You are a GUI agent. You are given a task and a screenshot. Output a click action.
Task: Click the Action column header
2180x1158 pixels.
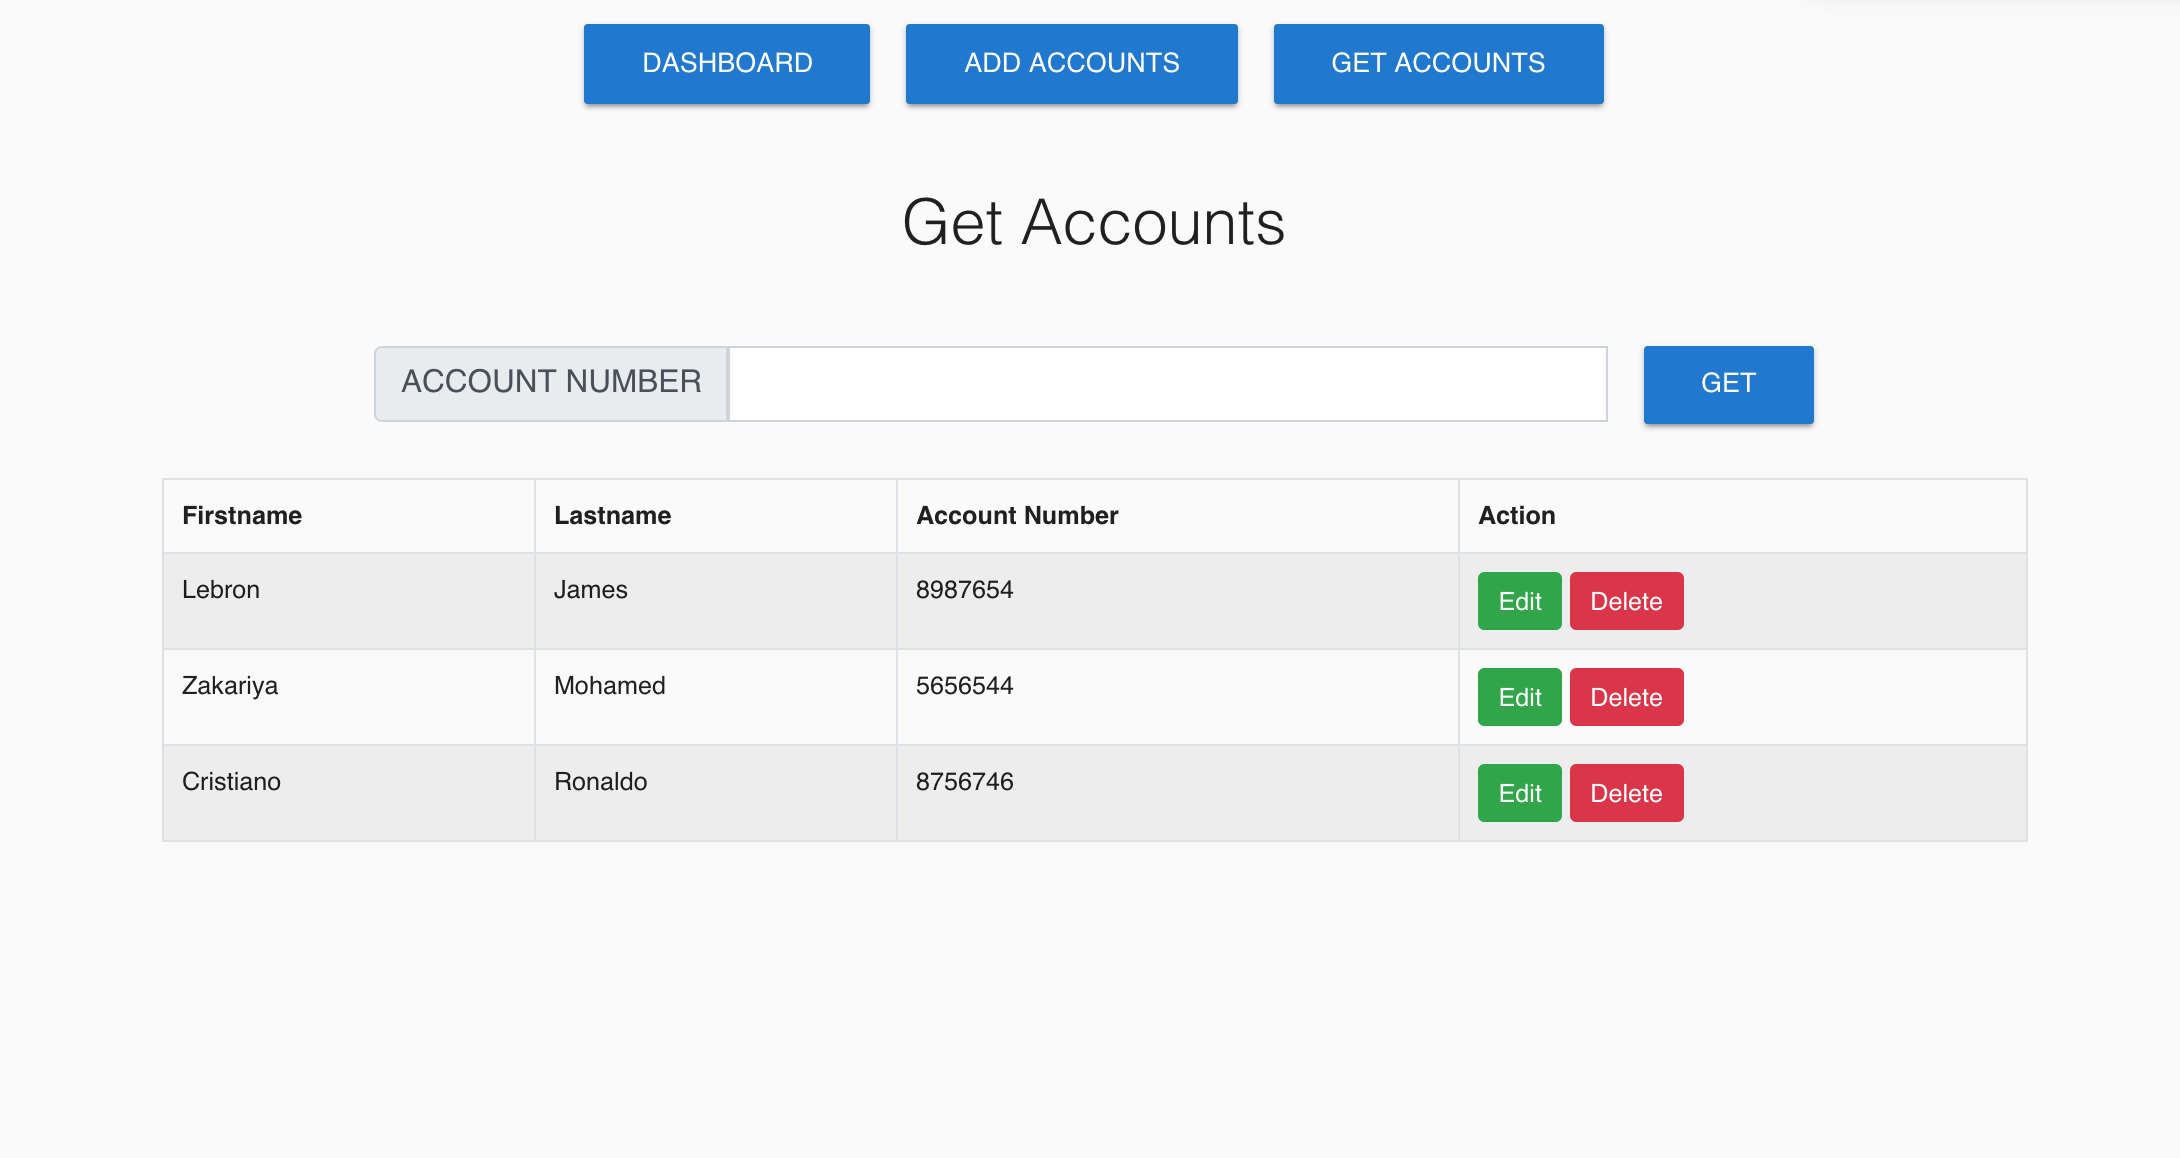(x=1515, y=516)
